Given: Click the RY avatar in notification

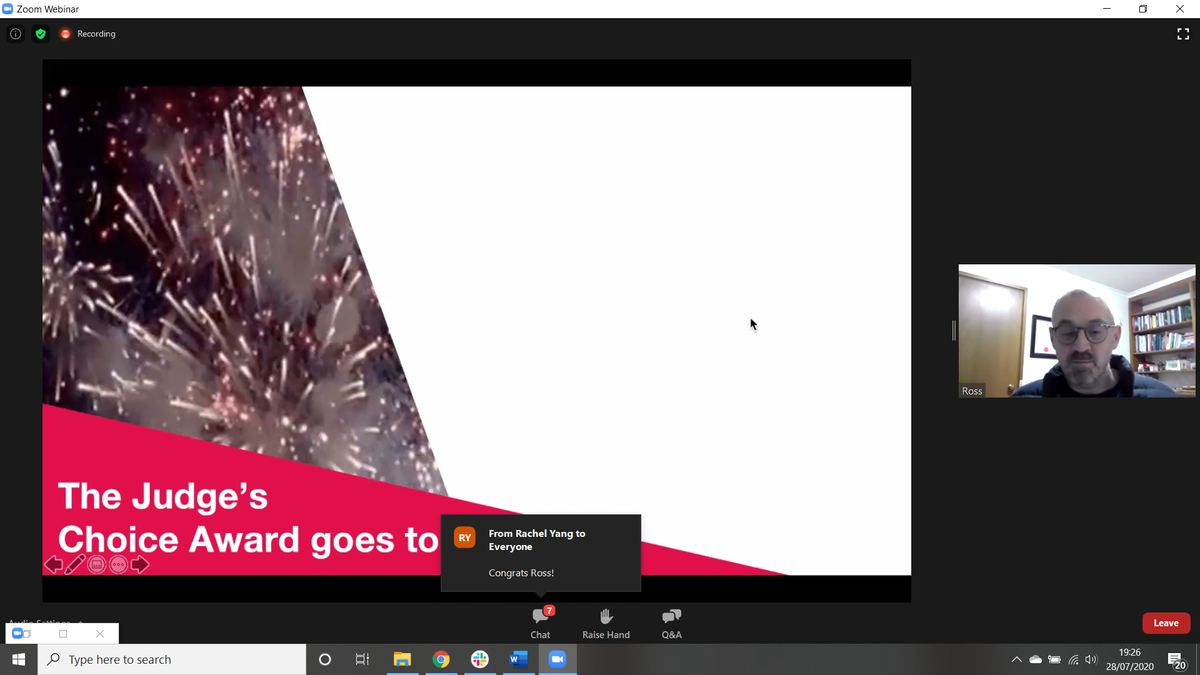Looking at the screenshot, I should pos(465,538).
